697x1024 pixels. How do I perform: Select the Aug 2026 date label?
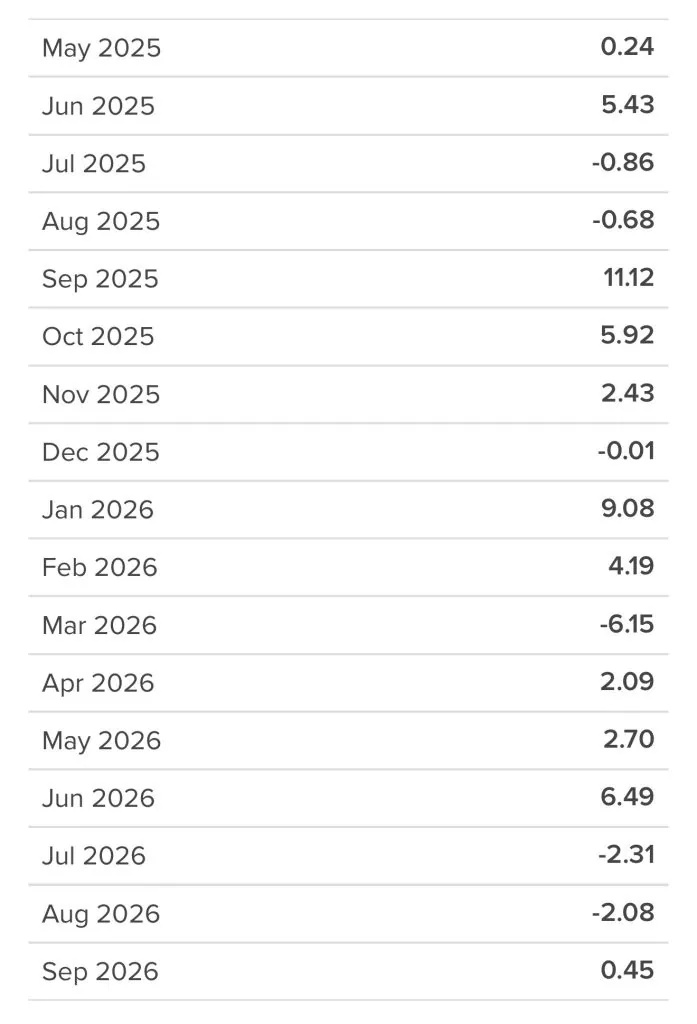click(x=101, y=914)
